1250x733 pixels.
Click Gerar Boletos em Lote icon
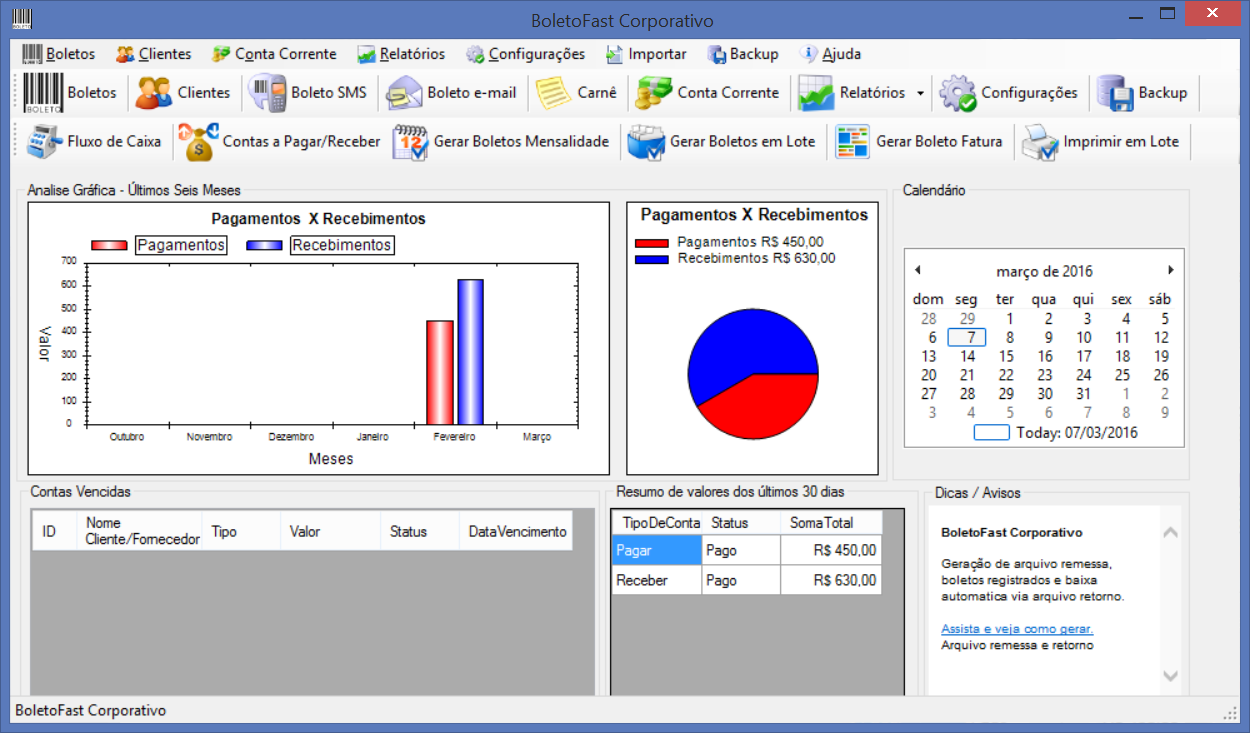point(646,142)
